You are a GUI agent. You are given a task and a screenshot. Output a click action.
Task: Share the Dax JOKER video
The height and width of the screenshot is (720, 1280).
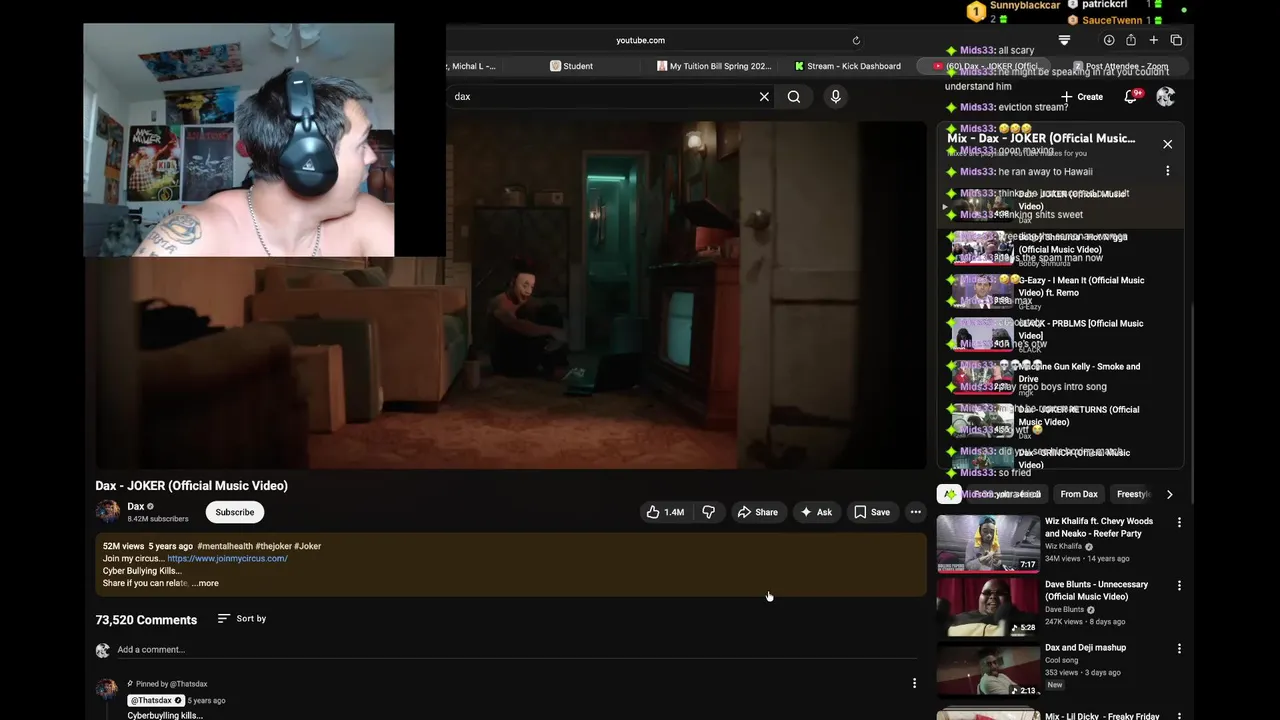(x=757, y=512)
